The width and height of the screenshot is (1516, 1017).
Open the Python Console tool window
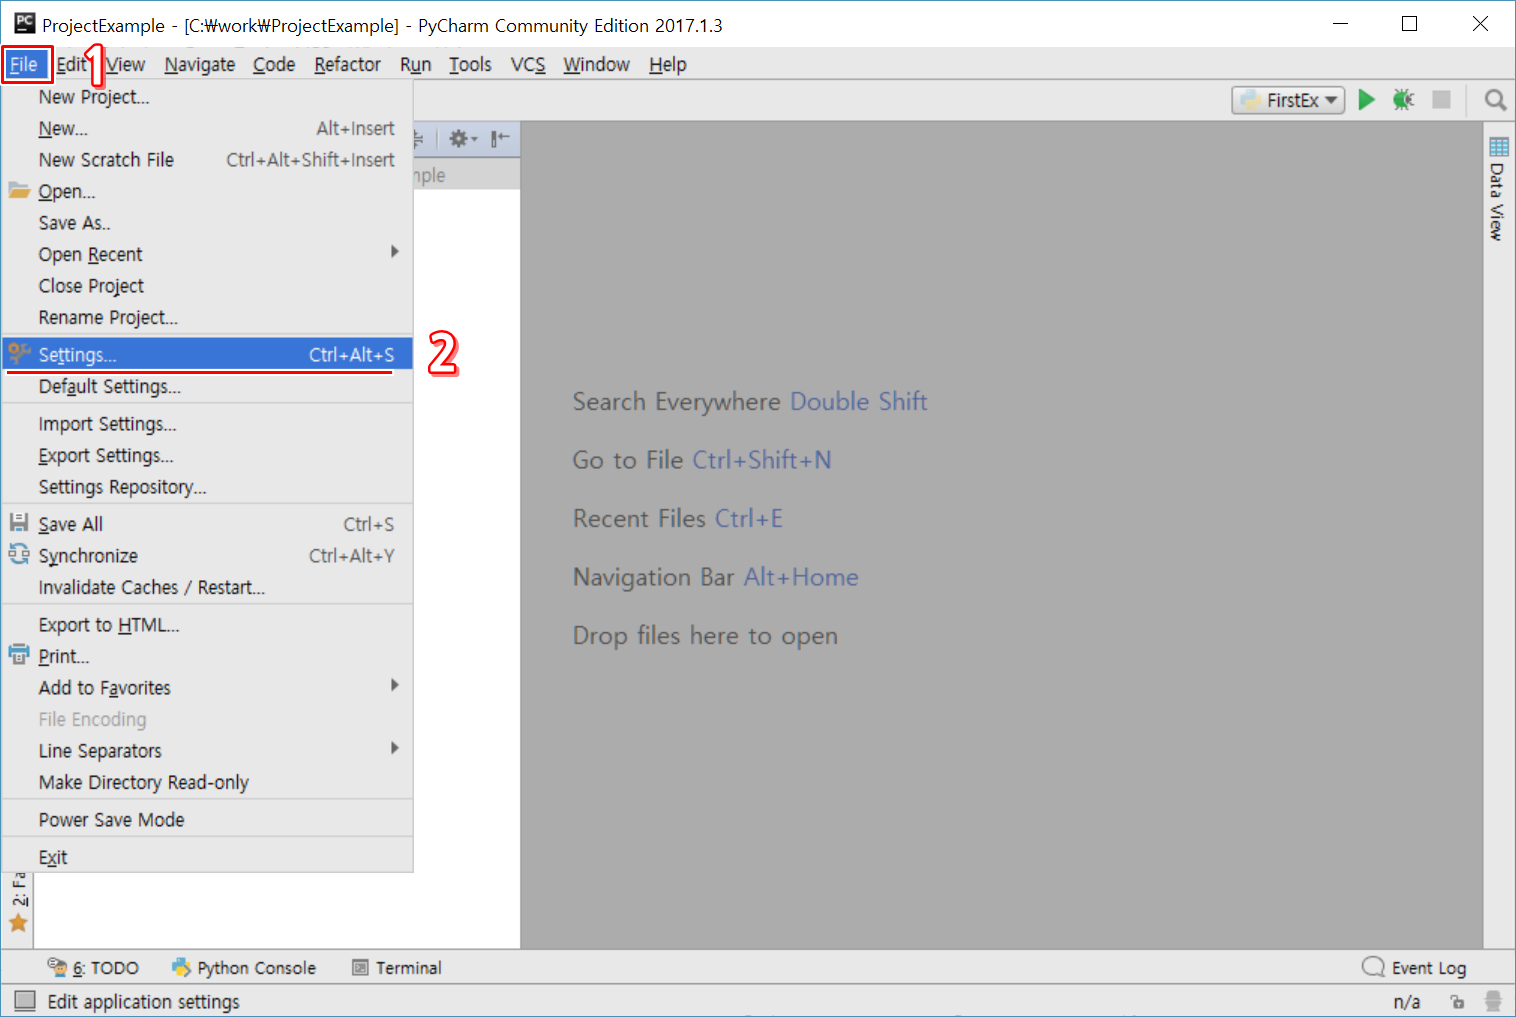tap(244, 968)
